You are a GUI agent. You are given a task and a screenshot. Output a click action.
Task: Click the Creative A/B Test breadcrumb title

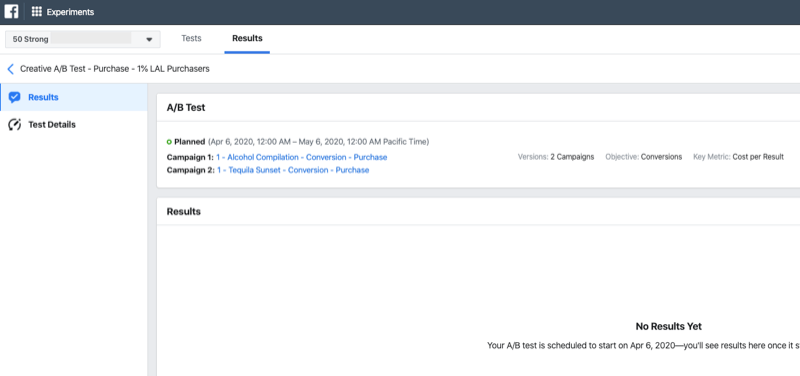point(115,69)
